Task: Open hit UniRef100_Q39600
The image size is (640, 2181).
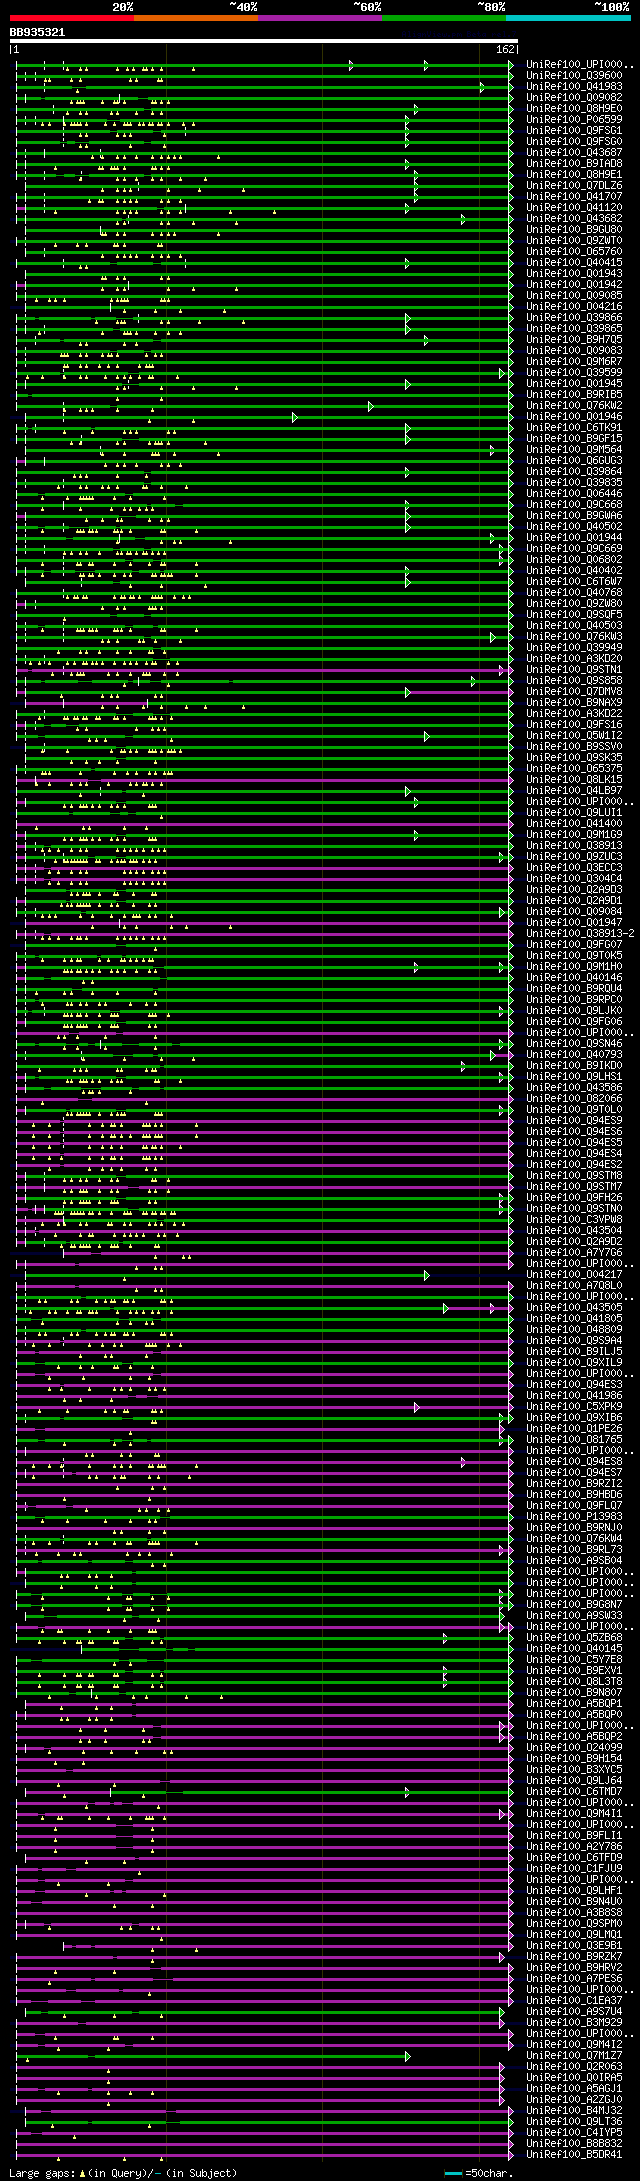Action: (x=574, y=75)
